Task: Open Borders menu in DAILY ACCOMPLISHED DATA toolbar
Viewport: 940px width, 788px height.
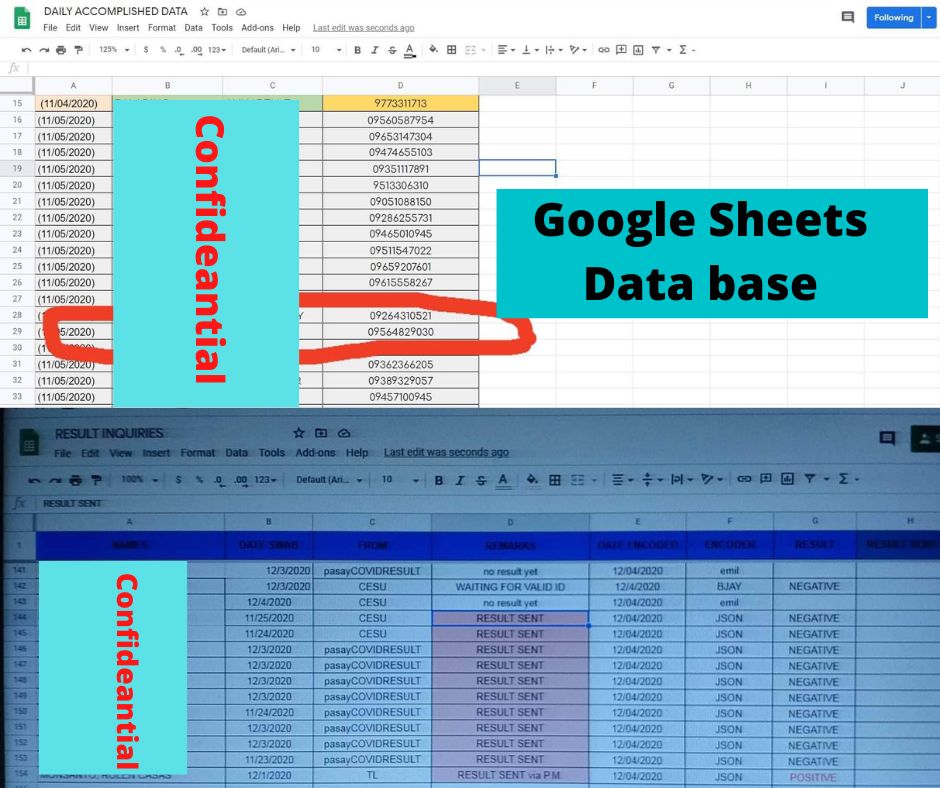Action: point(451,50)
